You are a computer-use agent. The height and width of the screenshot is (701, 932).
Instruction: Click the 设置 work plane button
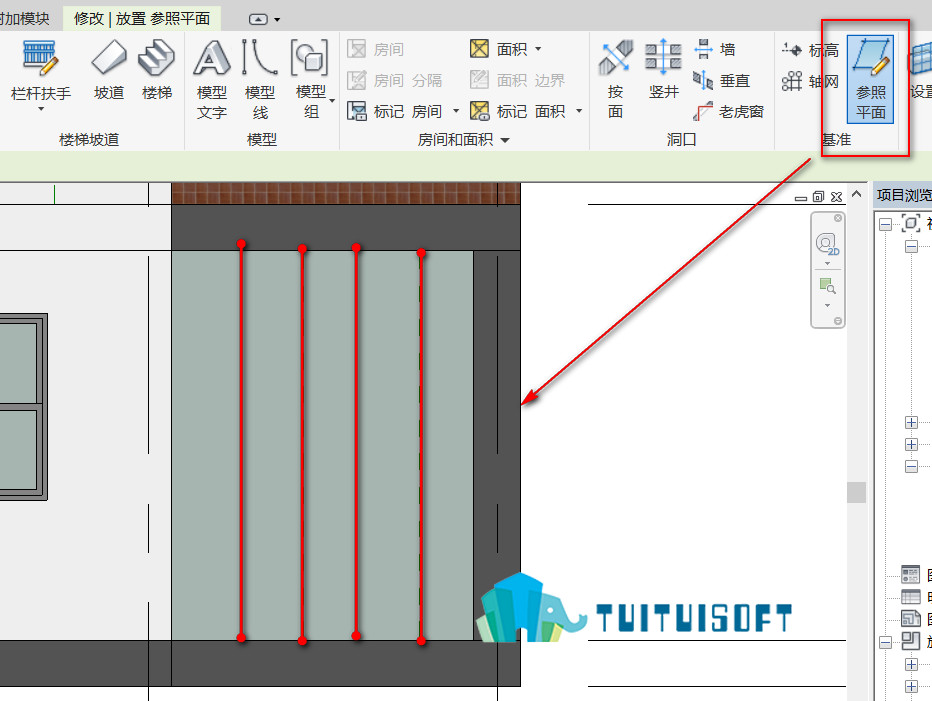[x=920, y=70]
